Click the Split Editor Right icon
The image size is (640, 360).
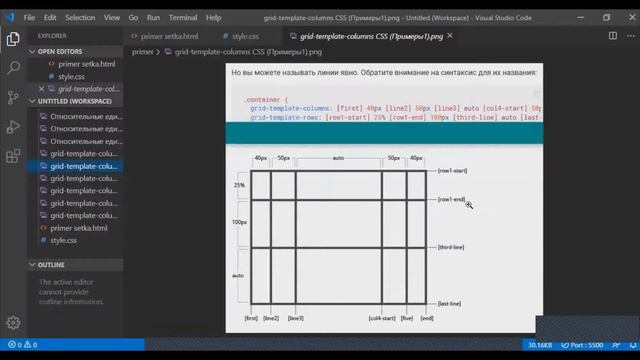pos(613,36)
